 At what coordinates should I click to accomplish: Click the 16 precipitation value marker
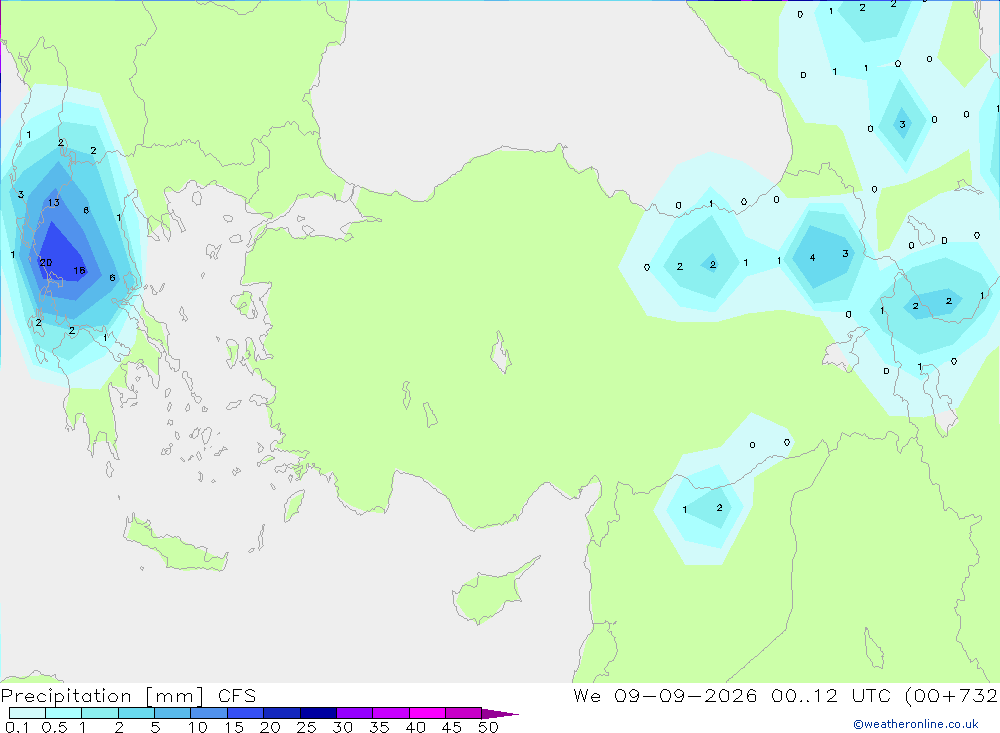click(x=79, y=270)
